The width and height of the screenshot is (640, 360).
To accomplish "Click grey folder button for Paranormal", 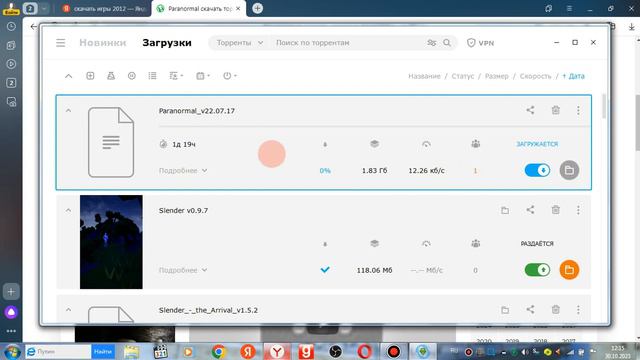I will pyautogui.click(x=569, y=170).
